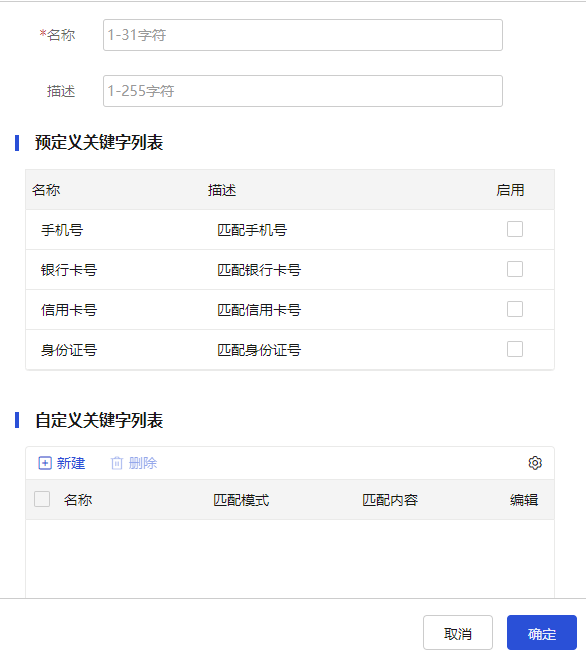Click the 编辑 column header
Image resolution: width=586 pixels, height=657 pixels.
tap(524, 500)
